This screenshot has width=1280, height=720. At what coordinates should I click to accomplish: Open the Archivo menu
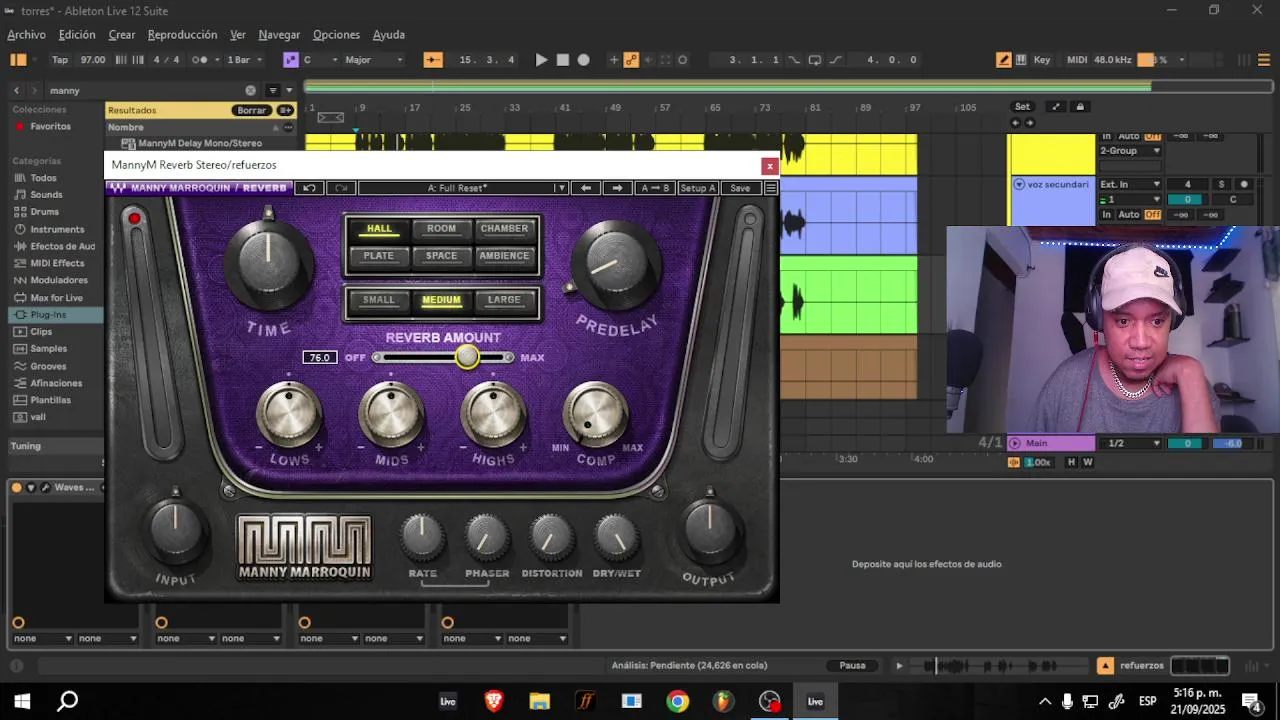(26, 35)
